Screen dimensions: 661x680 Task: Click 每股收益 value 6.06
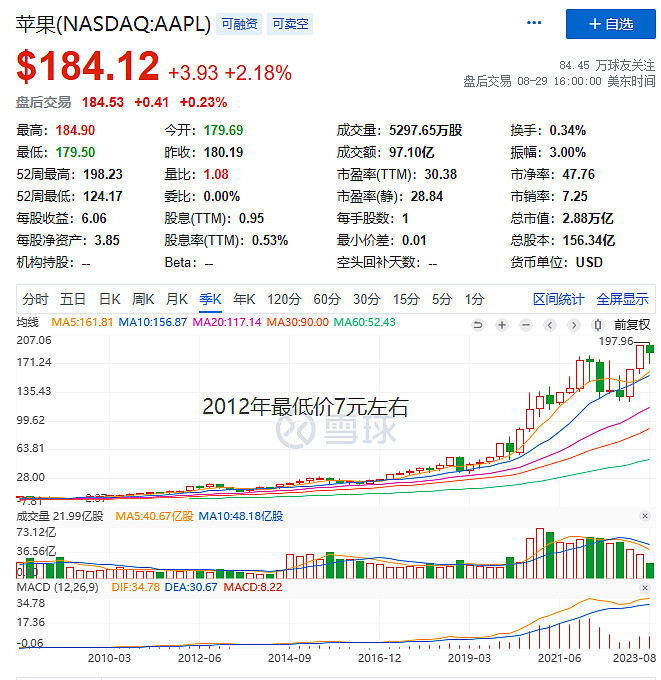tap(94, 218)
